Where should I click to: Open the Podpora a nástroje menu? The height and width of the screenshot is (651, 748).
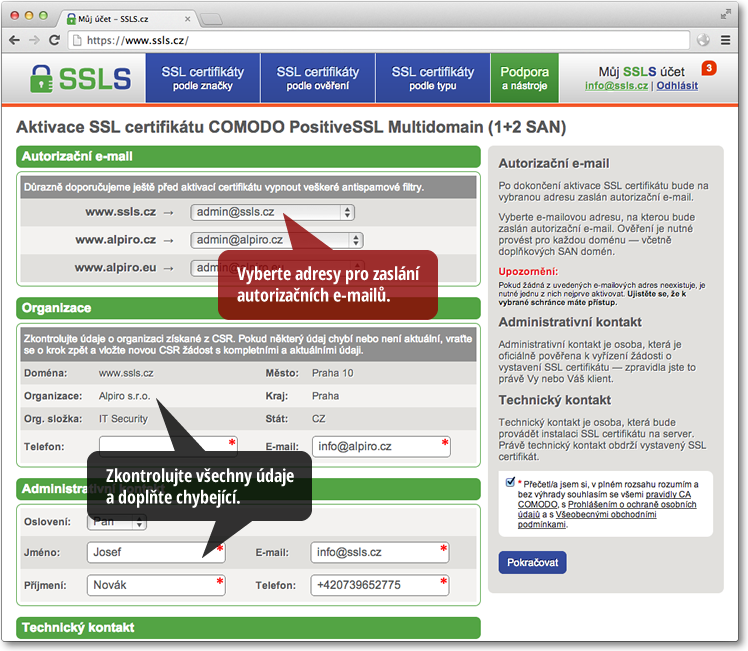coord(525,78)
